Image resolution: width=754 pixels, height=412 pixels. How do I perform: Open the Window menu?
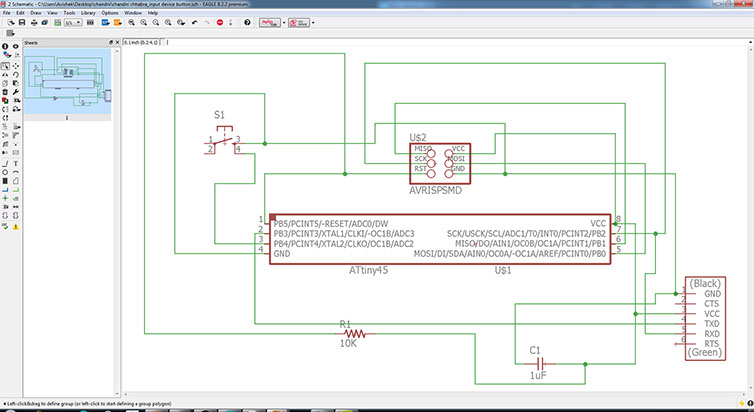[x=133, y=13]
